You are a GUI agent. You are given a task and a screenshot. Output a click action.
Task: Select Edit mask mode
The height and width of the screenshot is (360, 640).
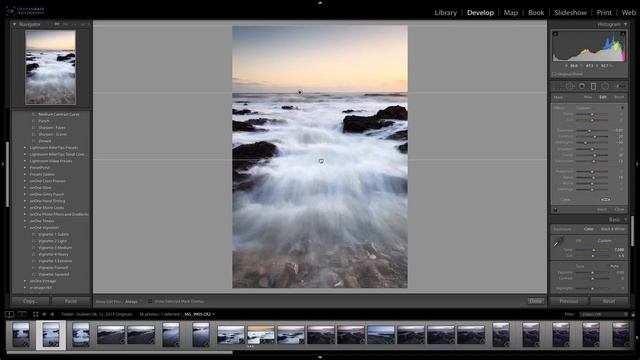pos(602,97)
